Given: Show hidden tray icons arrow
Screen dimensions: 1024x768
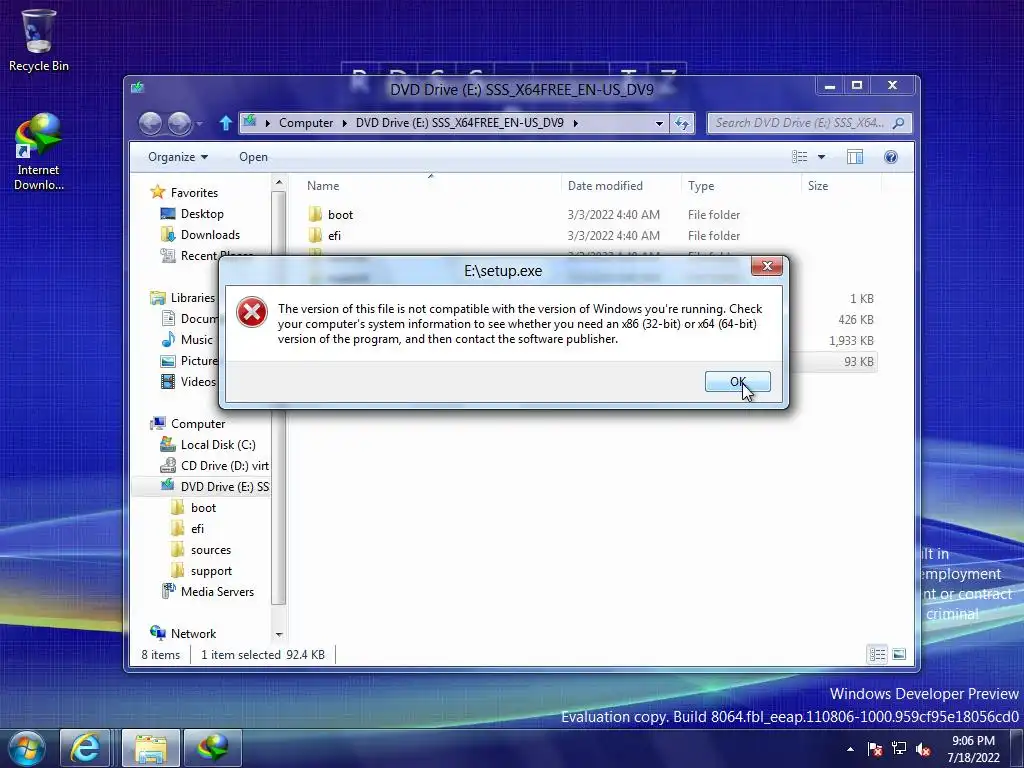Looking at the screenshot, I should (x=850, y=749).
